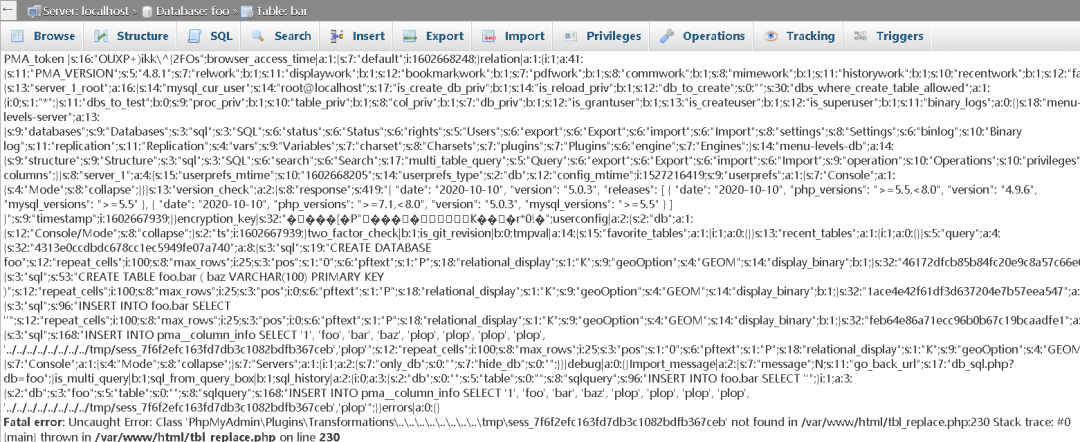
Task: Click the bold line number 230
Action: 330,436
